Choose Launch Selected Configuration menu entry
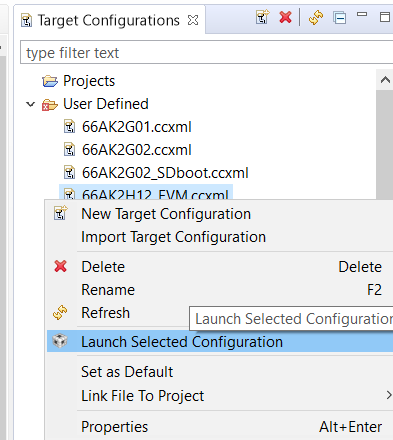Viewport: 393px width, 440px height. click(x=220, y=342)
